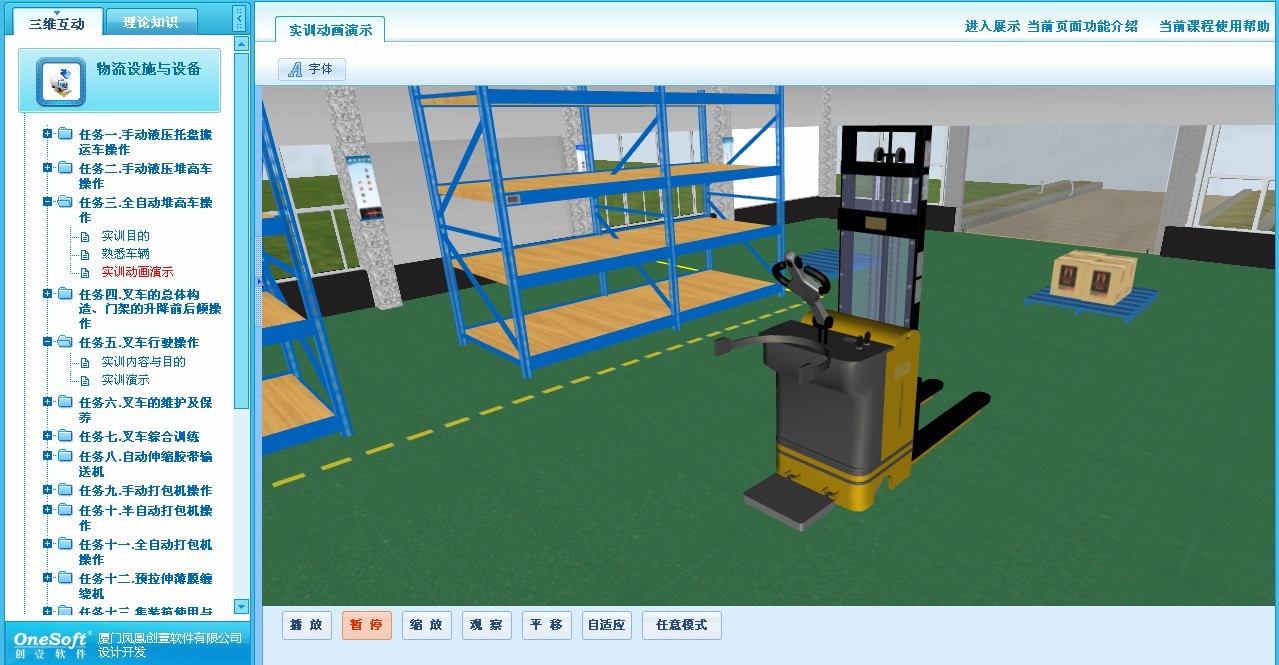Click the document icon beside 实训目的

pyautogui.click(x=86, y=236)
